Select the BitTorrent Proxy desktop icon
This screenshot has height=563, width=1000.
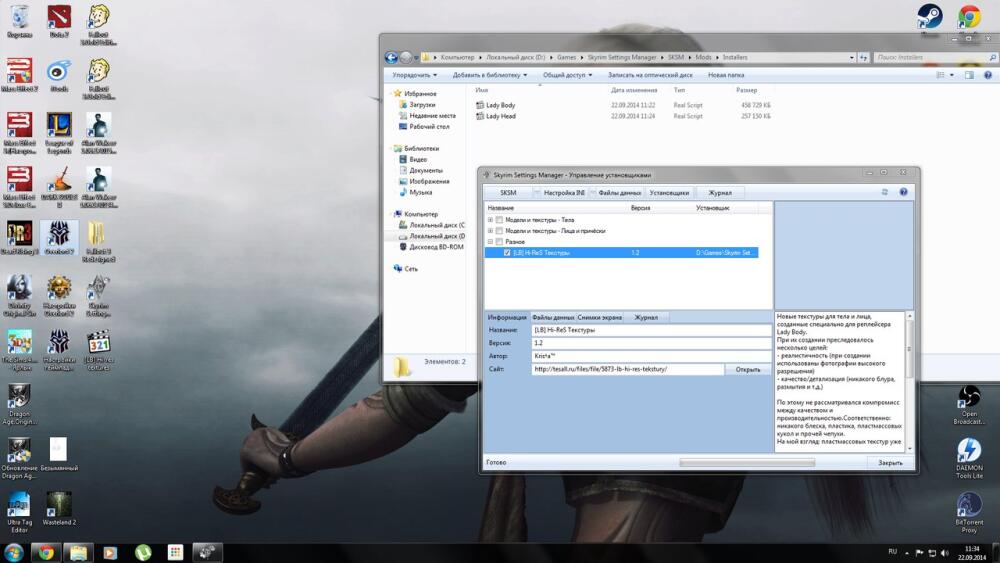coord(969,513)
